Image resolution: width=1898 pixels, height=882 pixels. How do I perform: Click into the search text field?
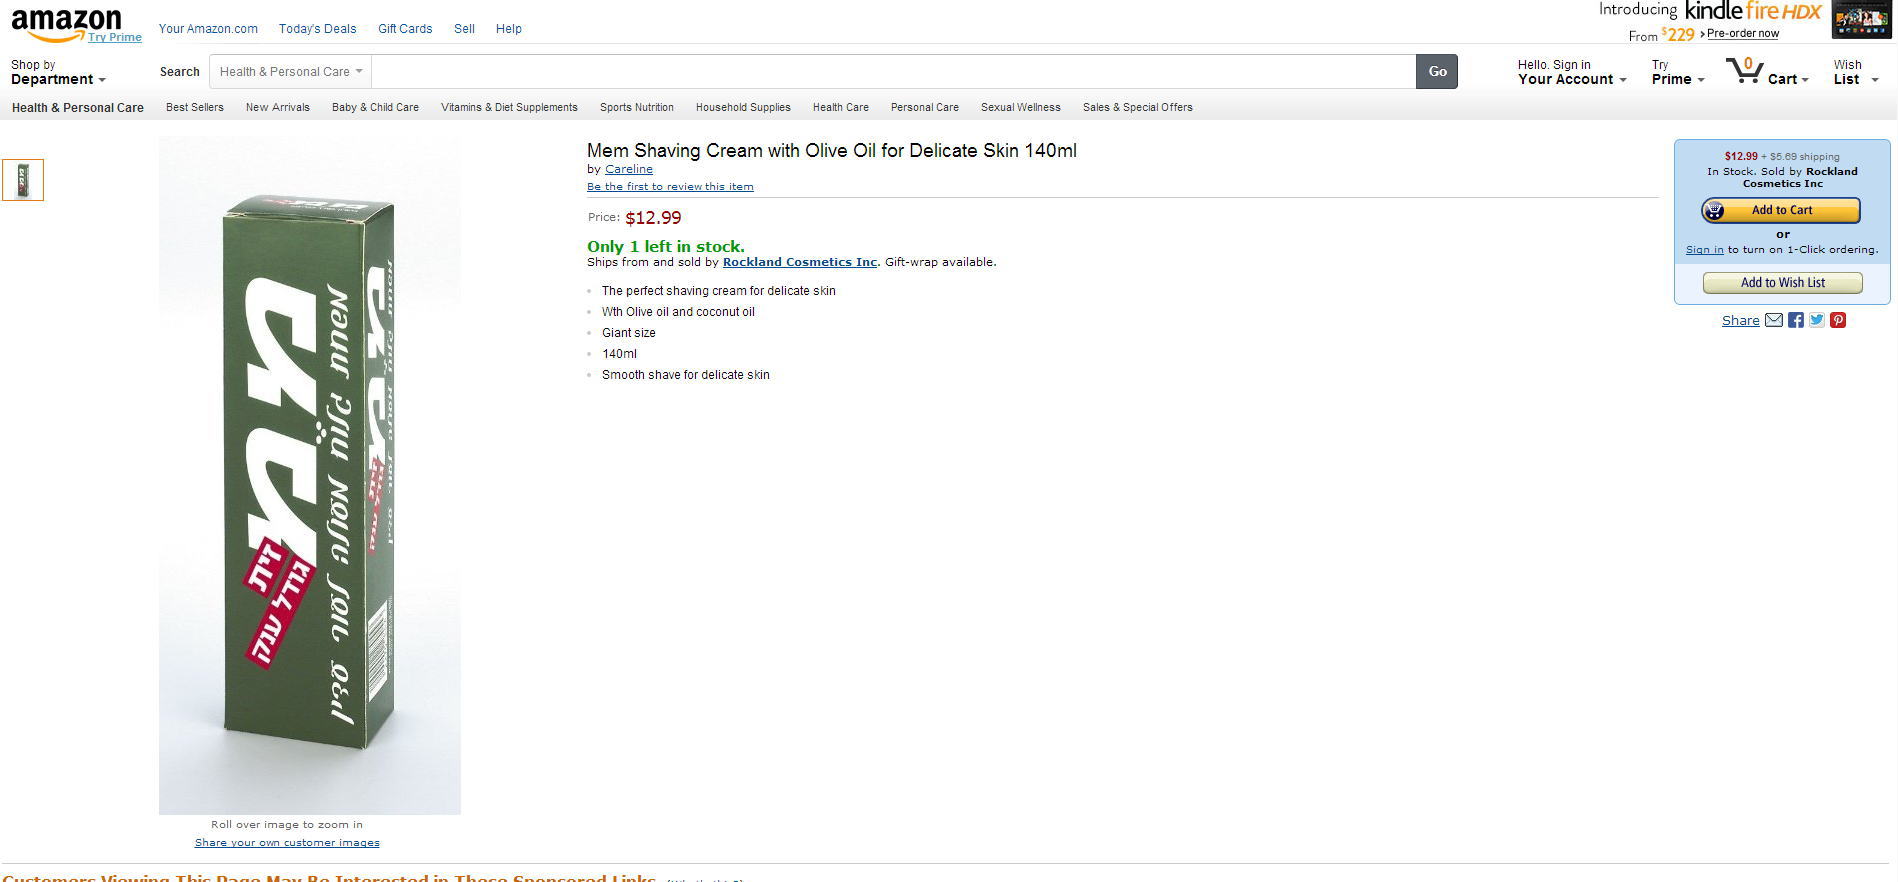892,72
